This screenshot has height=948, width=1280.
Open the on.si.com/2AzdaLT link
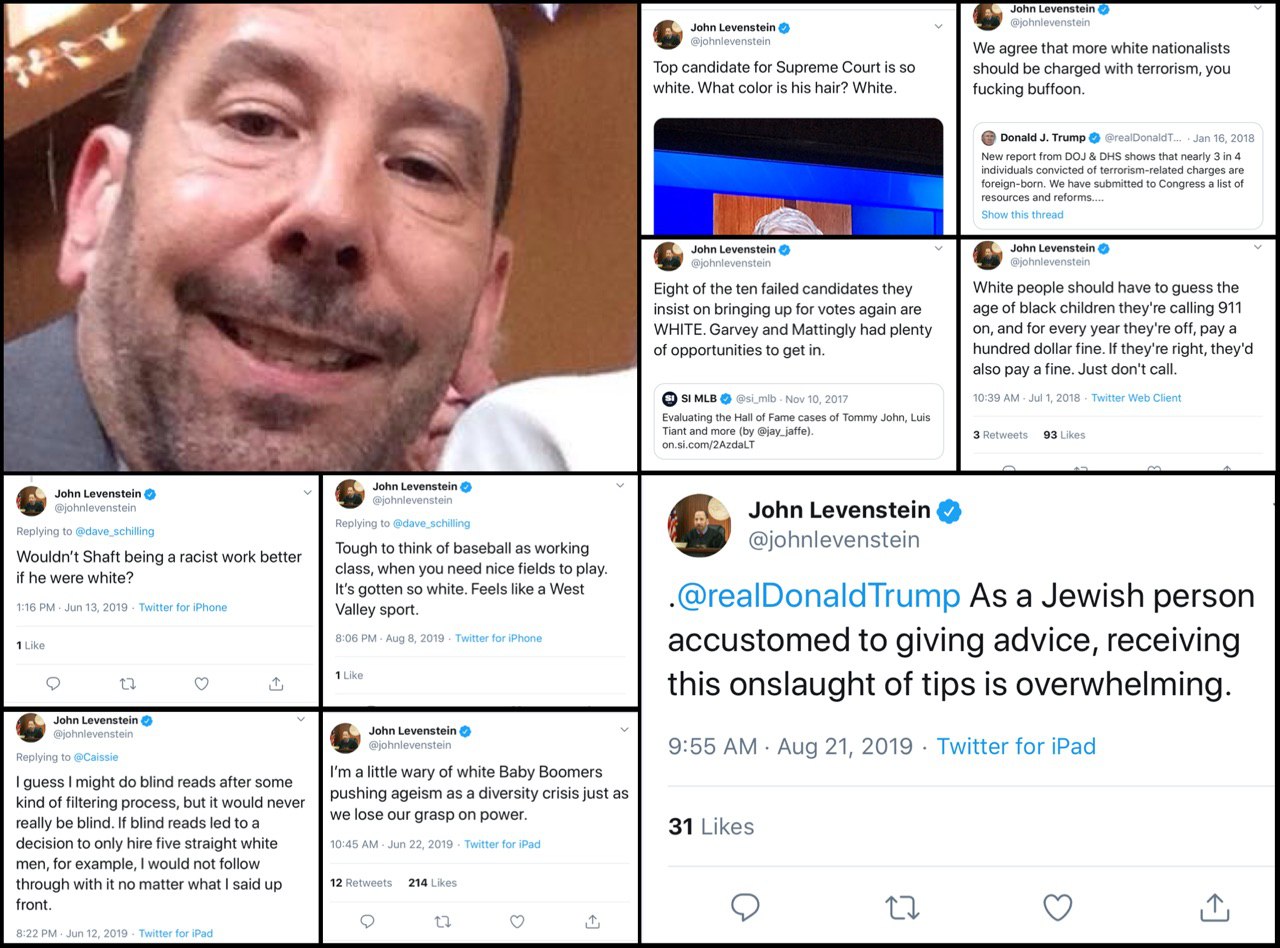pyautogui.click(x=708, y=445)
